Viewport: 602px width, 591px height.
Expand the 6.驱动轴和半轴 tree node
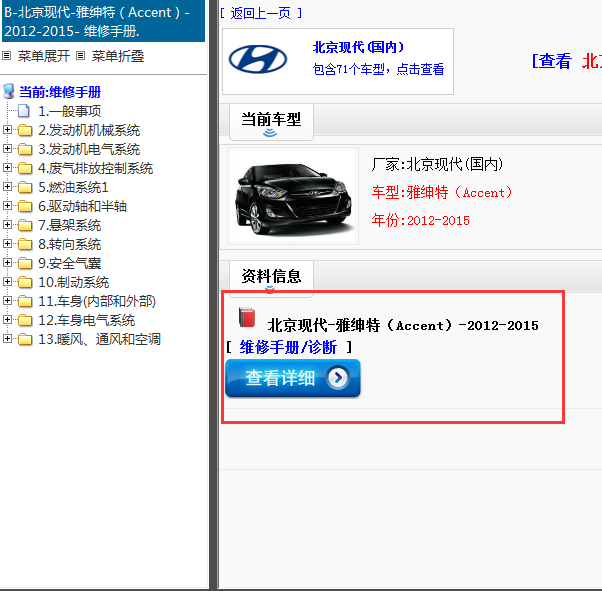(x=7, y=205)
